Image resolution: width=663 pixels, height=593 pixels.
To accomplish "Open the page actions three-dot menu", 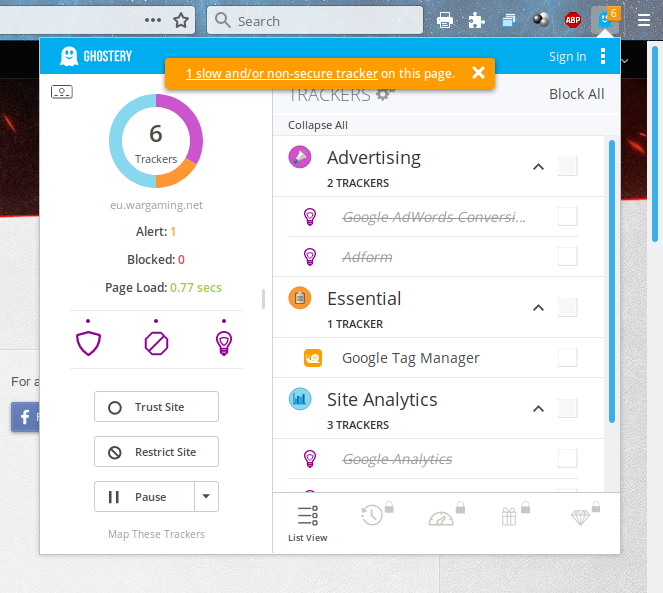I will tap(153, 20).
